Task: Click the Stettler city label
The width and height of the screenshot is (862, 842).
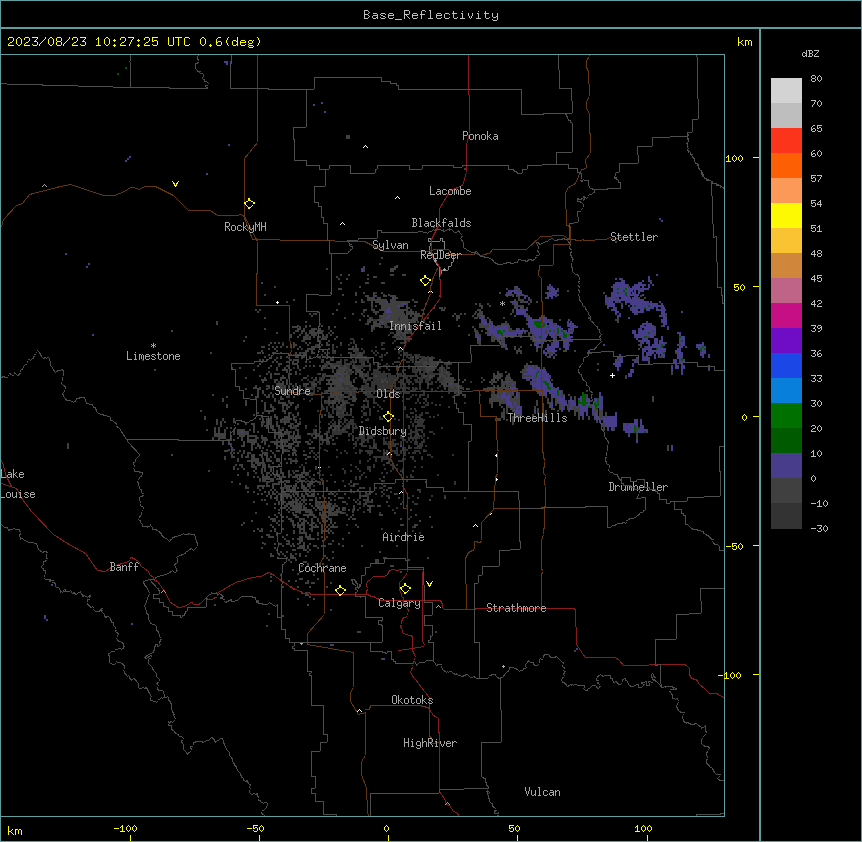Action: tap(634, 237)
